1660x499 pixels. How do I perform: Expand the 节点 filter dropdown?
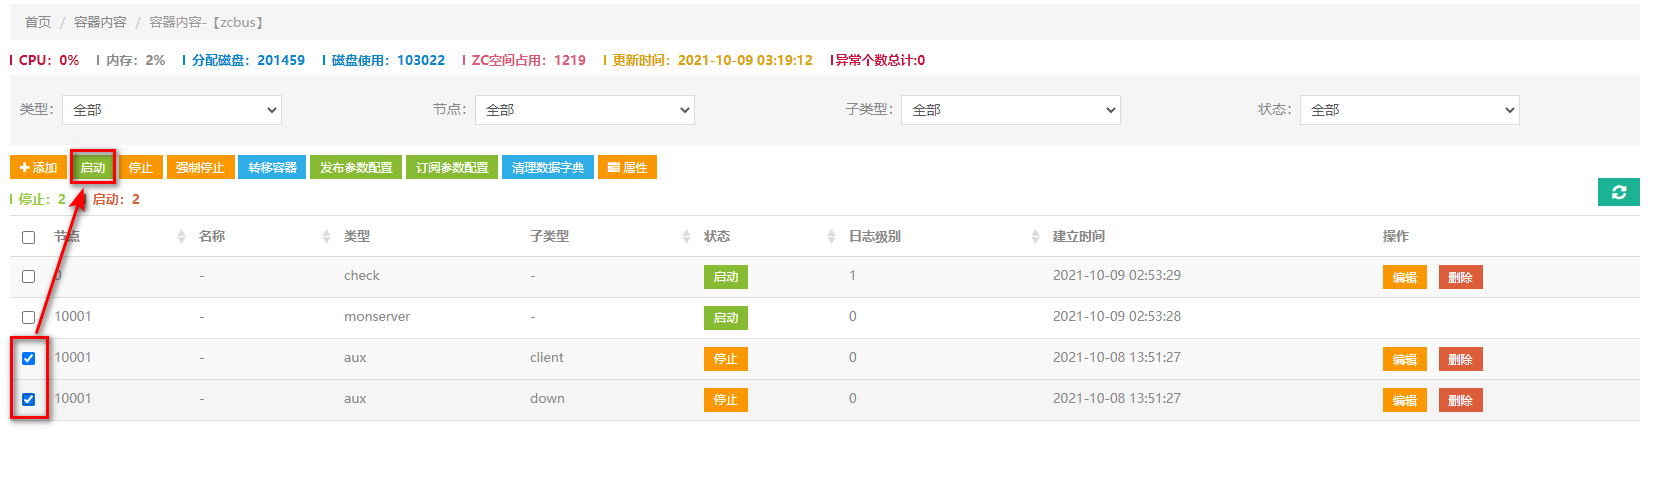[x=584, y=110]
